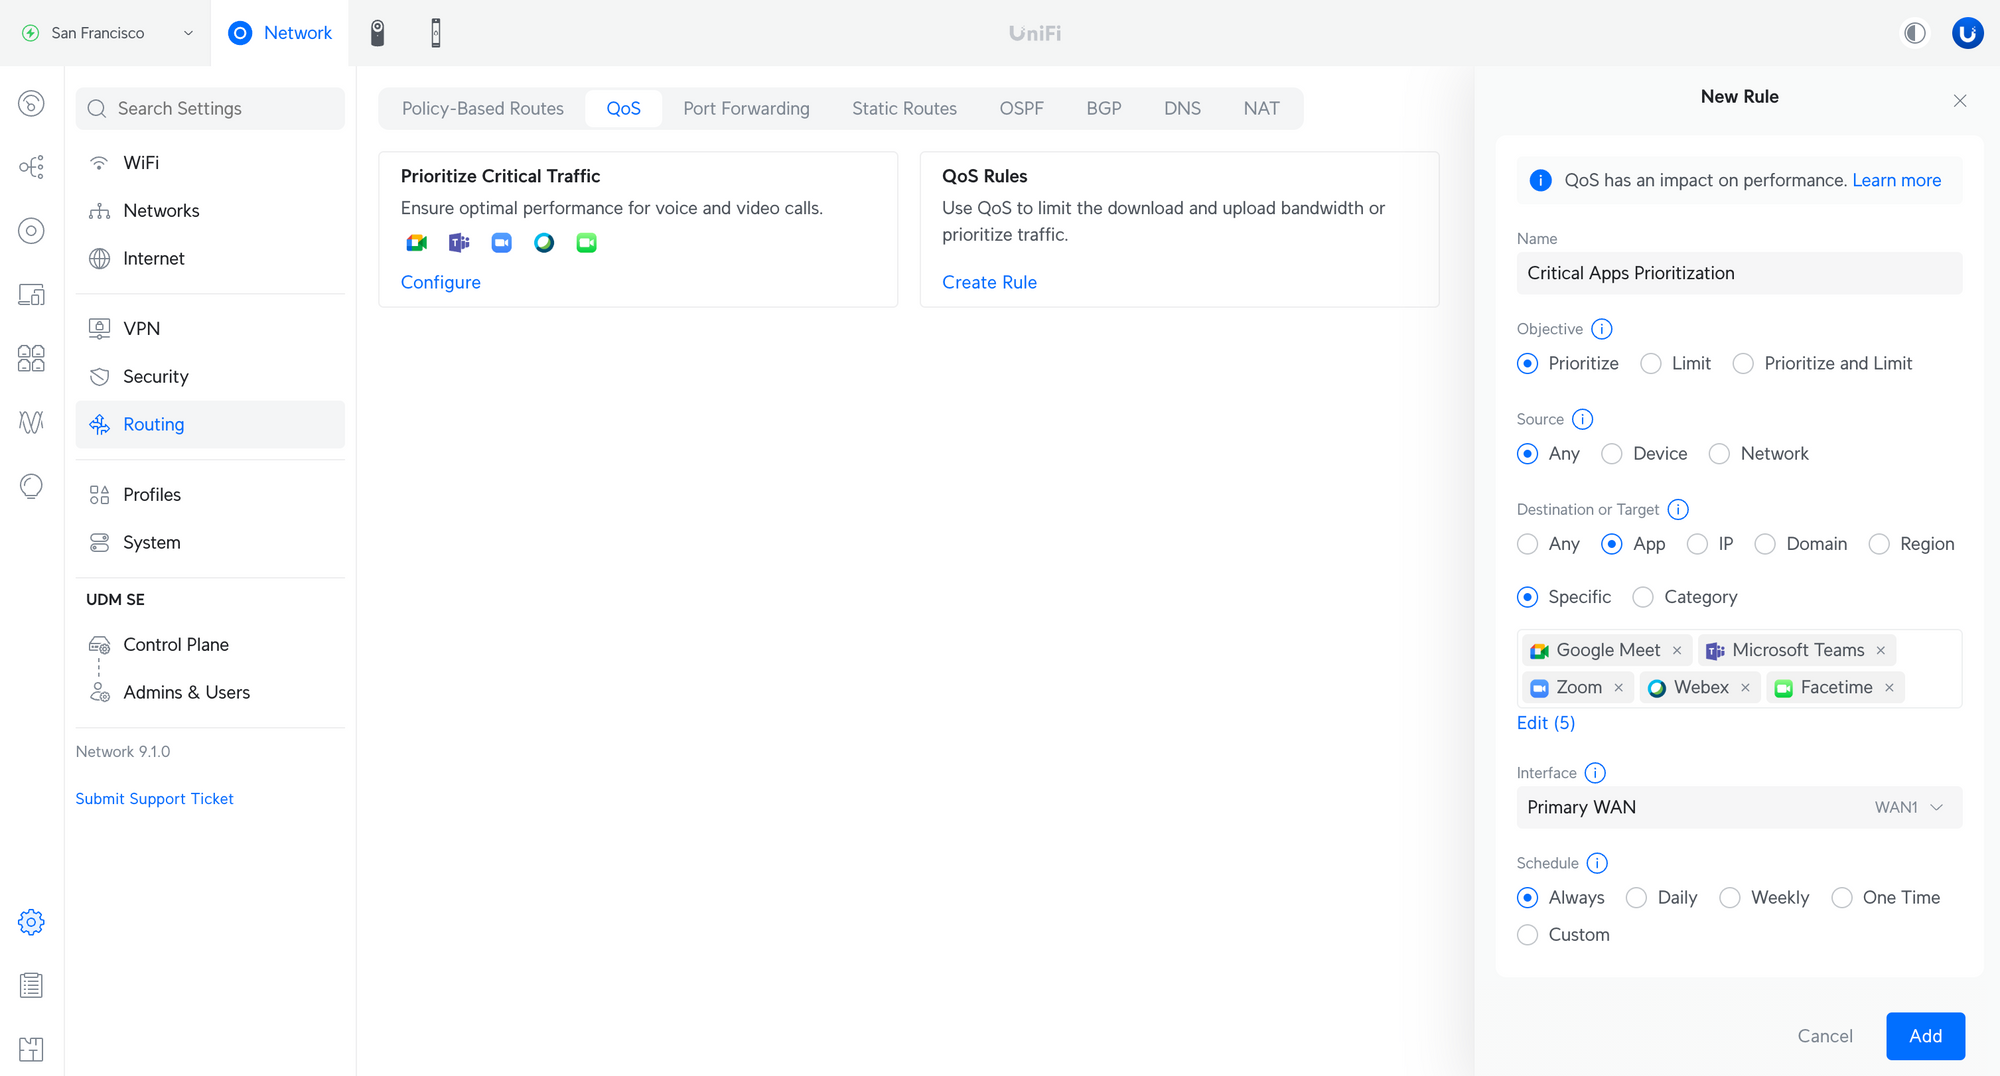The image size is (2000, 1076).
Task: Switch to the Port Forwarding tab
Action: point(746,108)
